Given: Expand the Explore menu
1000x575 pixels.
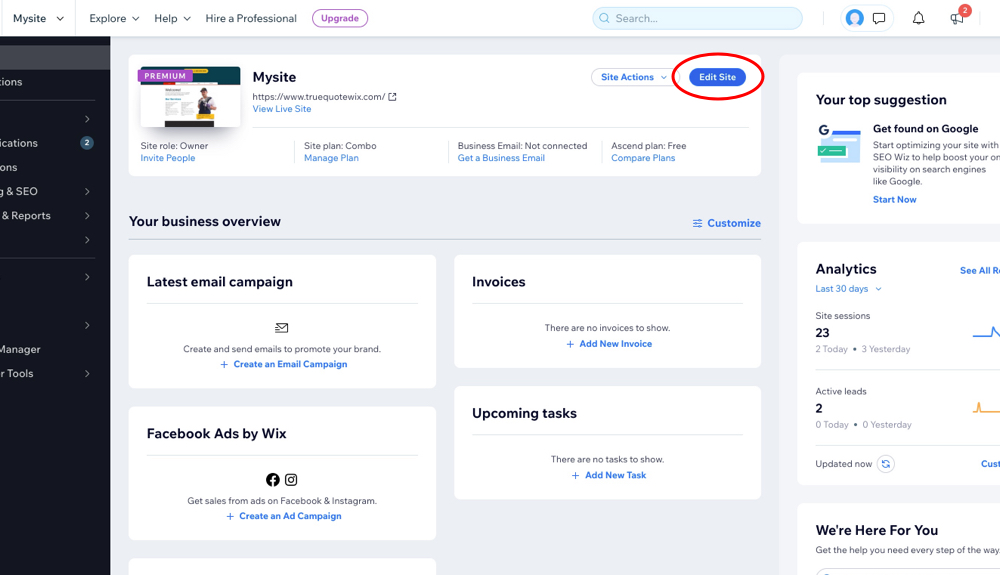Looking at the screenshot, I should (114, 18).
